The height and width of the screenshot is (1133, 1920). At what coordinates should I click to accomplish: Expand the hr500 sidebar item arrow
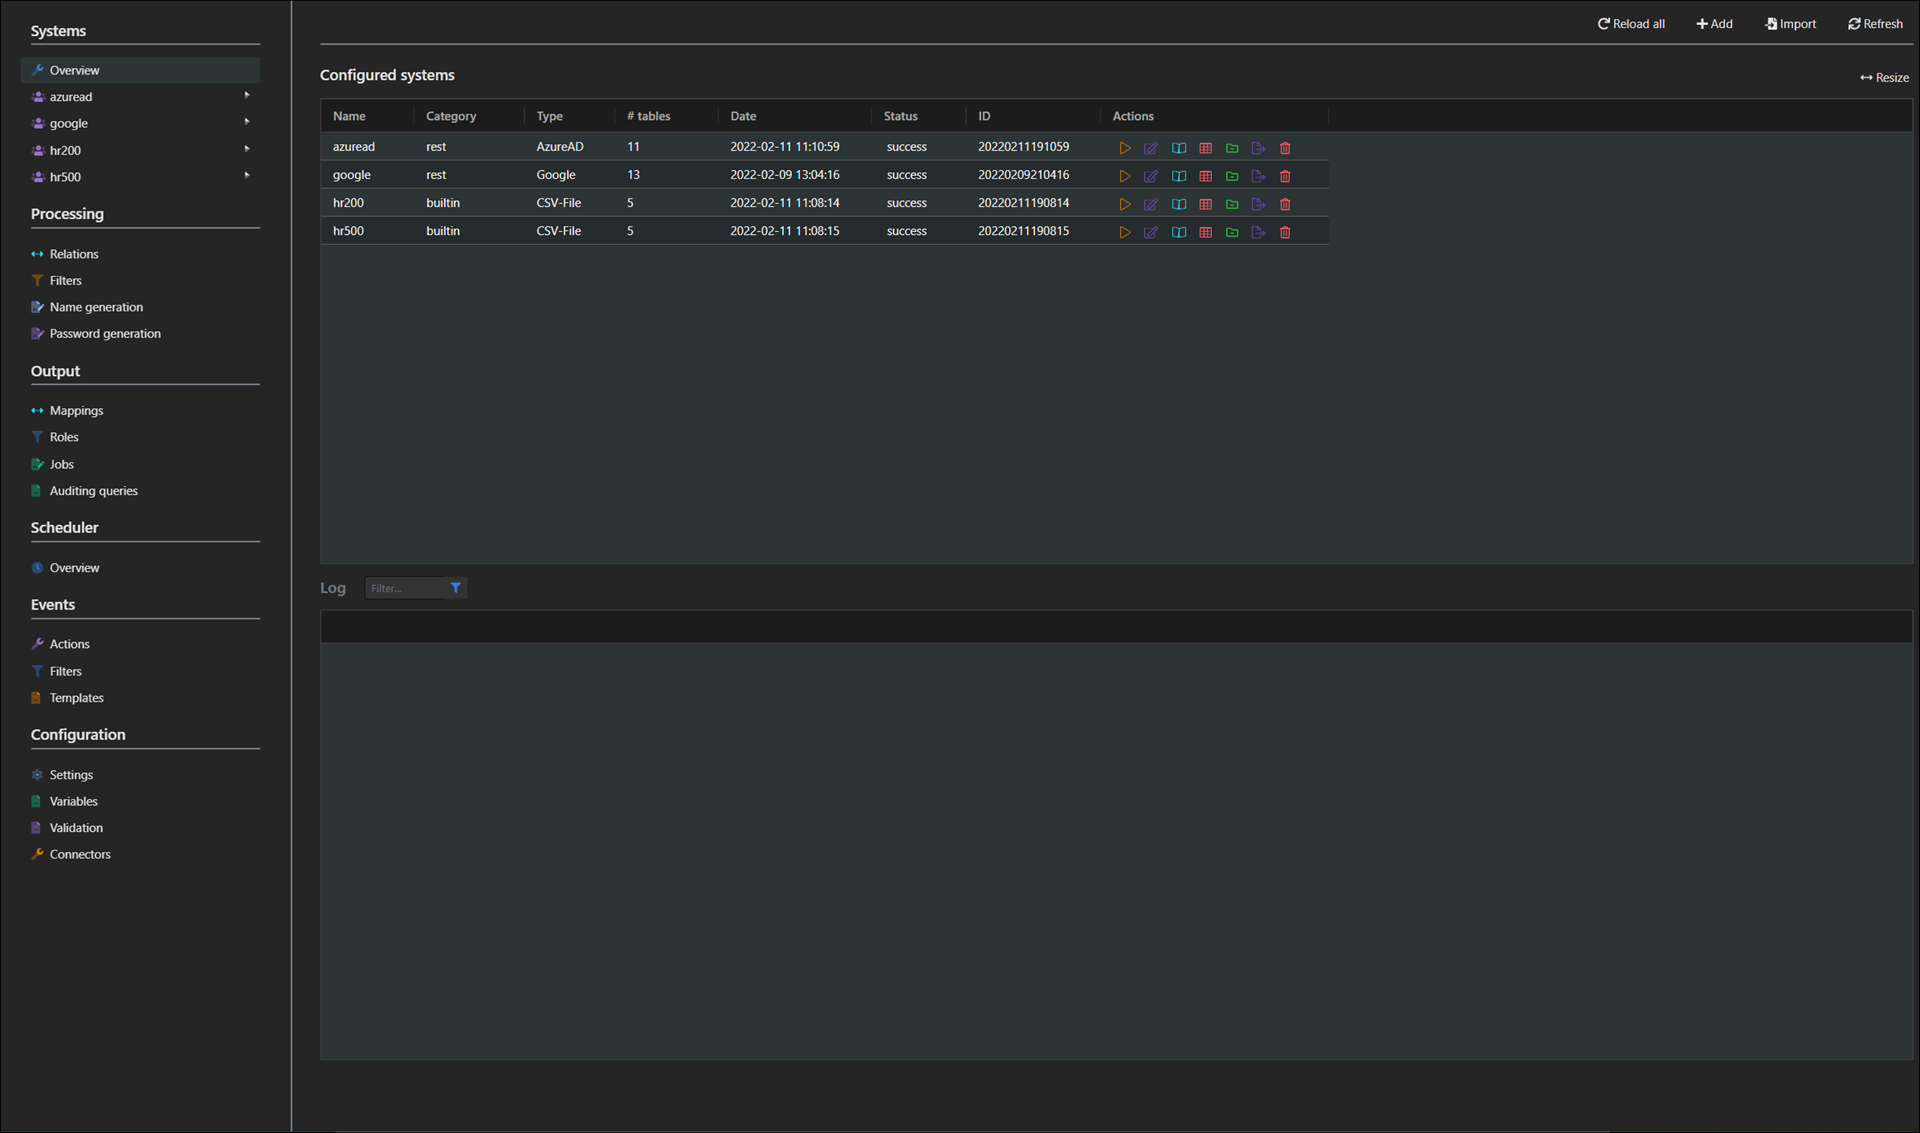coord(247,176)
